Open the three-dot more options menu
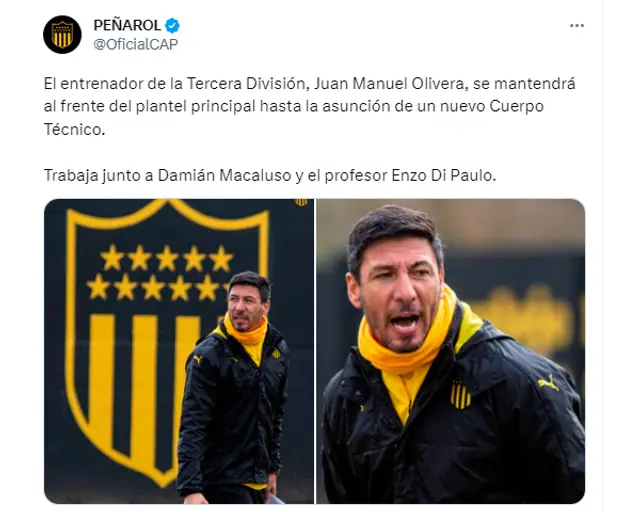Screen dimensions: 640x512 tap(576, 26)
